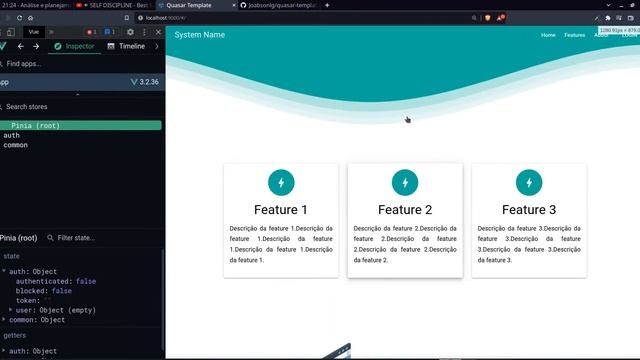The height and width of the screenshot is (360, 640).
Task: Open the tab search chevron in the title bar
Action: [x=608, y=5]
